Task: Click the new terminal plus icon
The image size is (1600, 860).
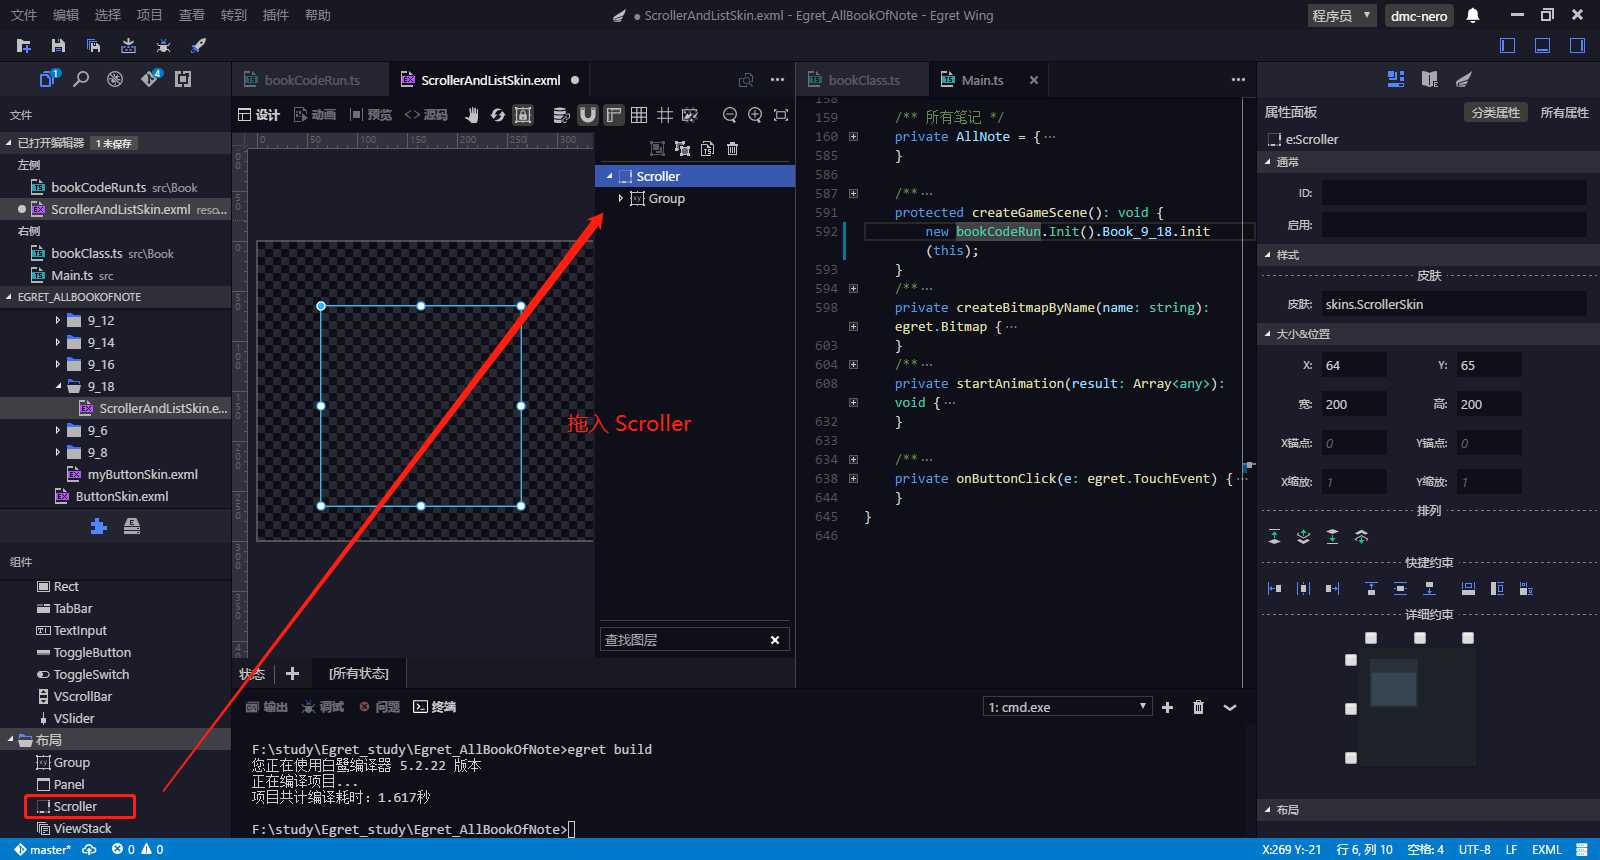Action: coord(1167,707)
